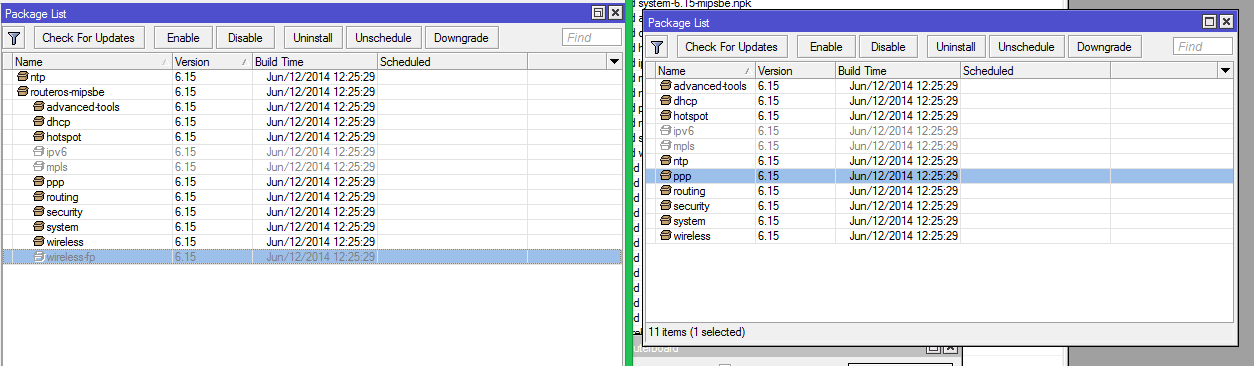Screen dimensions: 1254x366
Task: Click 6.15 version in right ppp row
Action: [x=768, y=176]
